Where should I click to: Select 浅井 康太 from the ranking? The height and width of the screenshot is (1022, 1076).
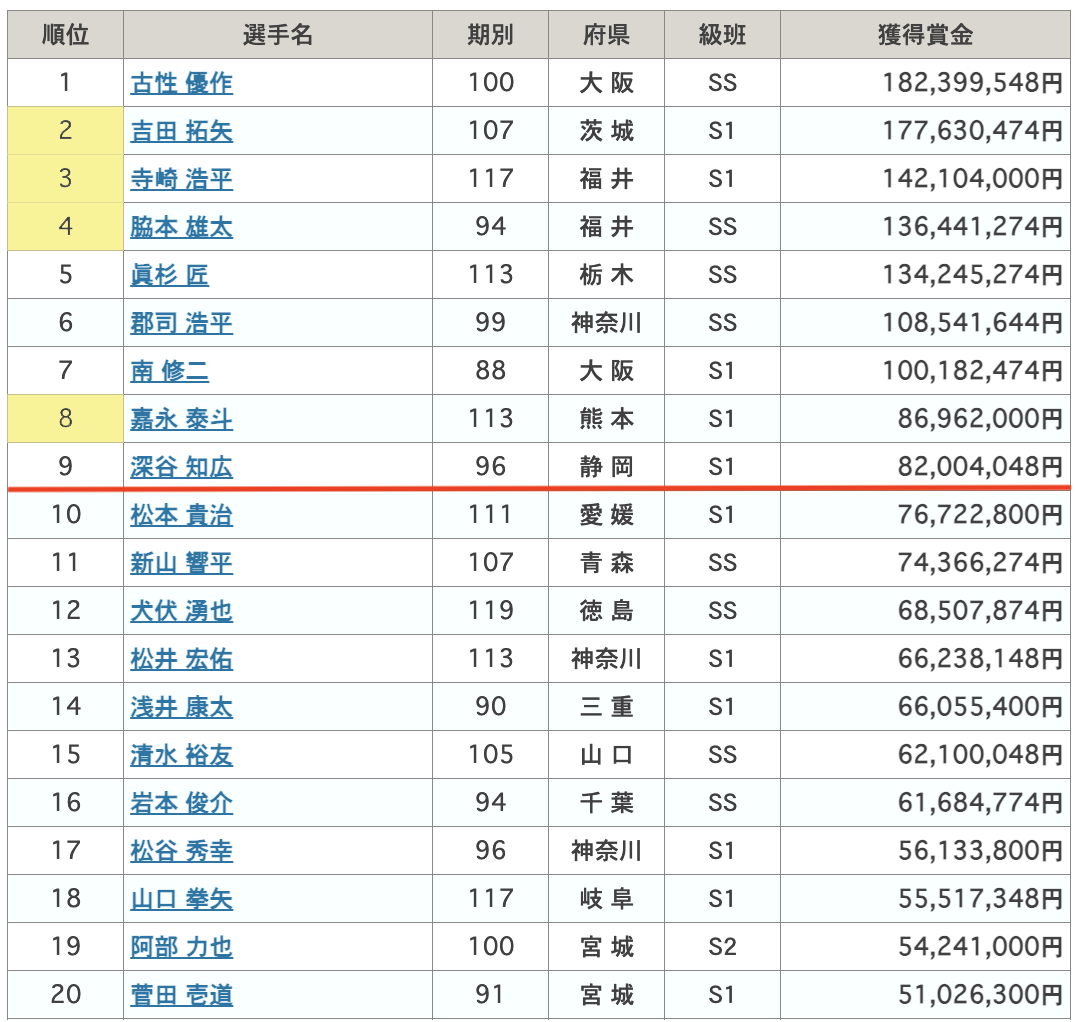tap(181, 707)
